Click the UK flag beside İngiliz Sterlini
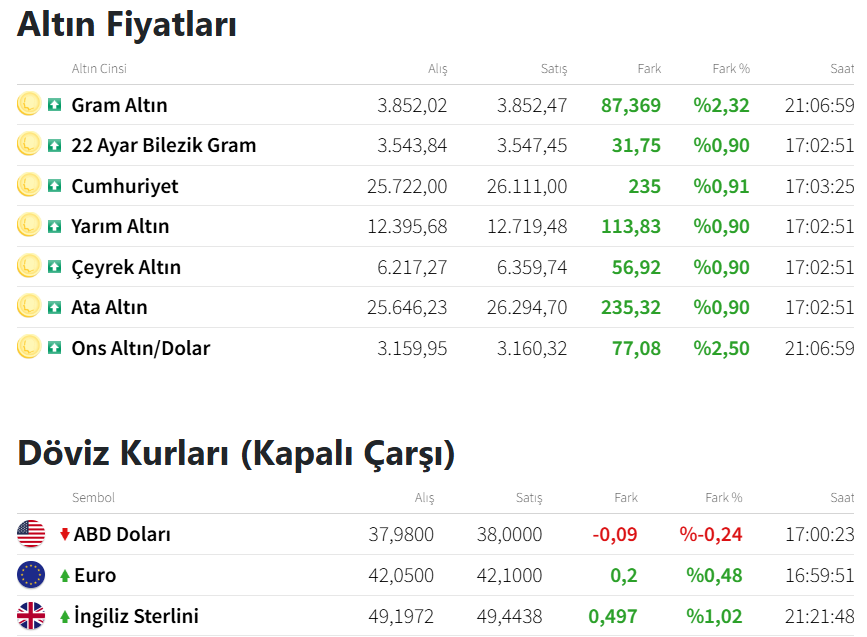The height and width of the screenshot is (637, 867). 31,616
